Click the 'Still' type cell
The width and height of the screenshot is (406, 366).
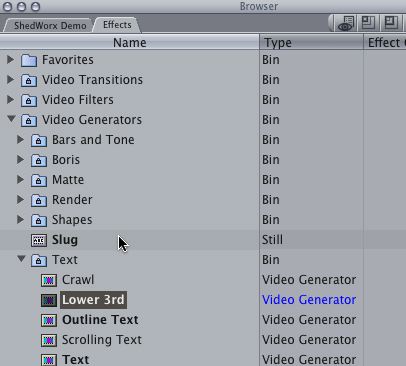272,240
